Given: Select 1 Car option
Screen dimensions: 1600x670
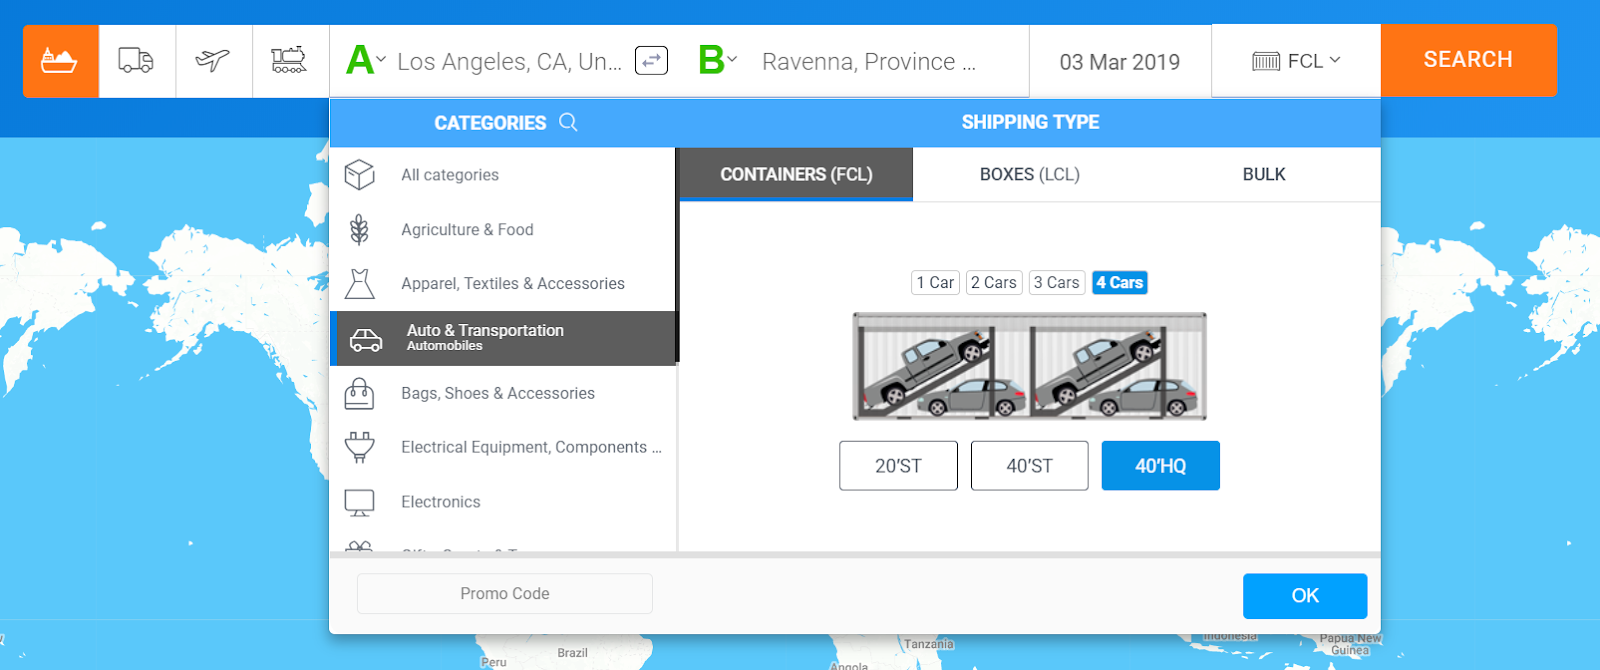Looking at the screenshot, I should pos(936,283).
